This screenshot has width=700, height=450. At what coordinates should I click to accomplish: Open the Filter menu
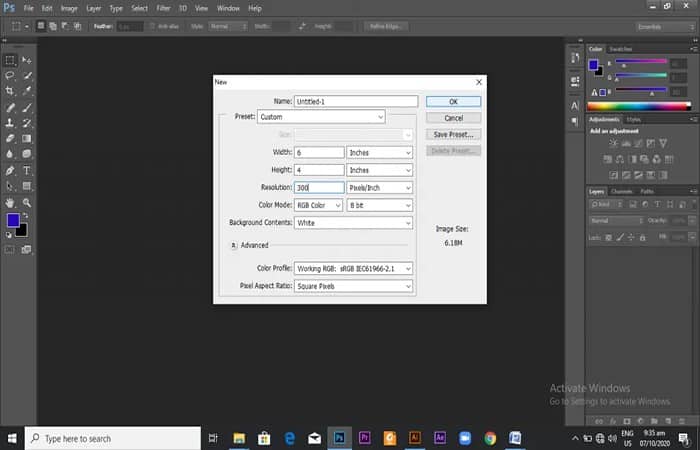[163, 8]
